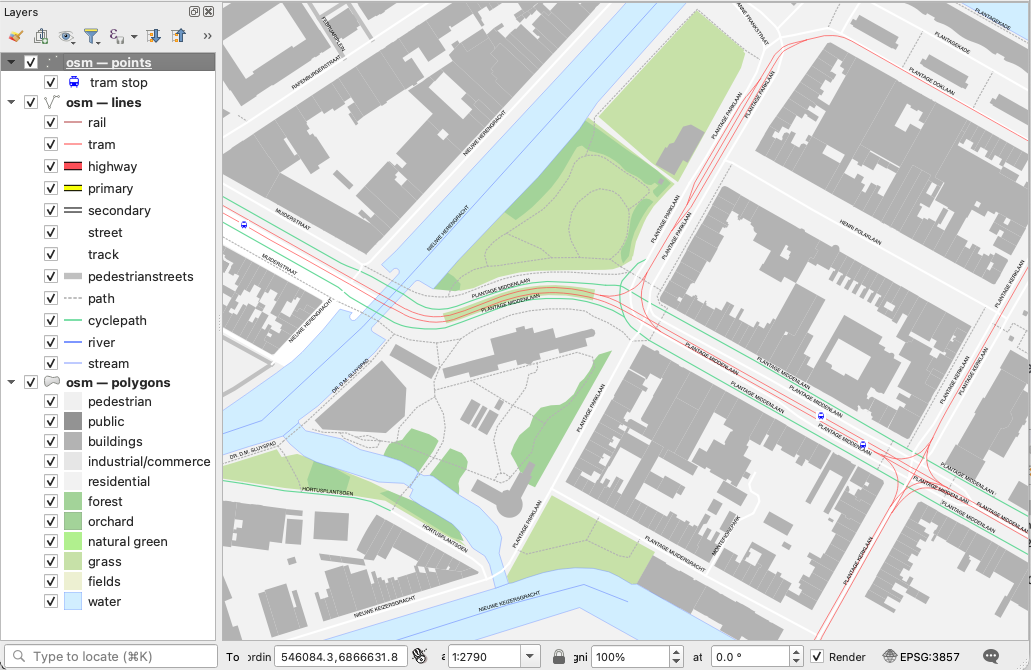Image resolution: width=1031 pixels, height=670 pixels.
Task: Collapse the osm — lines layer
Action: [x=12, y=102]
